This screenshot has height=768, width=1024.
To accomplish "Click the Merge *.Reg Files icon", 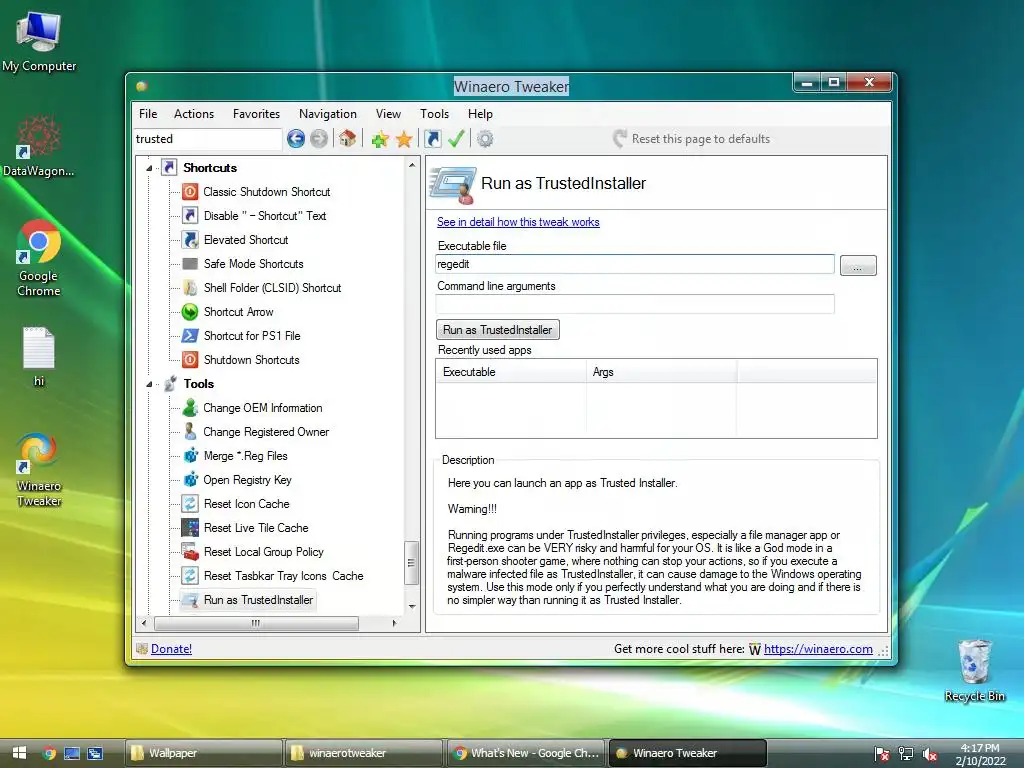I will point(190,456).
